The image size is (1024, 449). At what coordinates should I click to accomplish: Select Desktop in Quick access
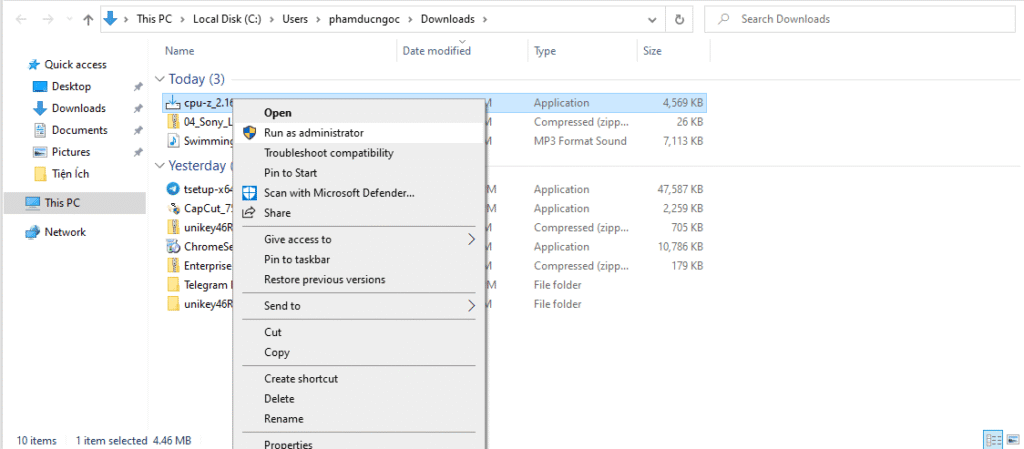[70, 87]
